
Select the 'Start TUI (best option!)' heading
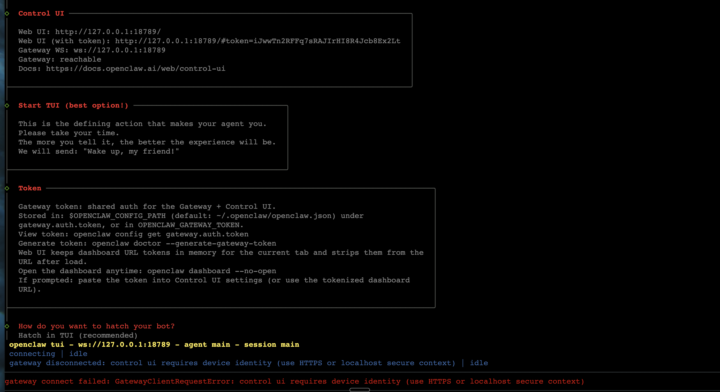point(73,105)
